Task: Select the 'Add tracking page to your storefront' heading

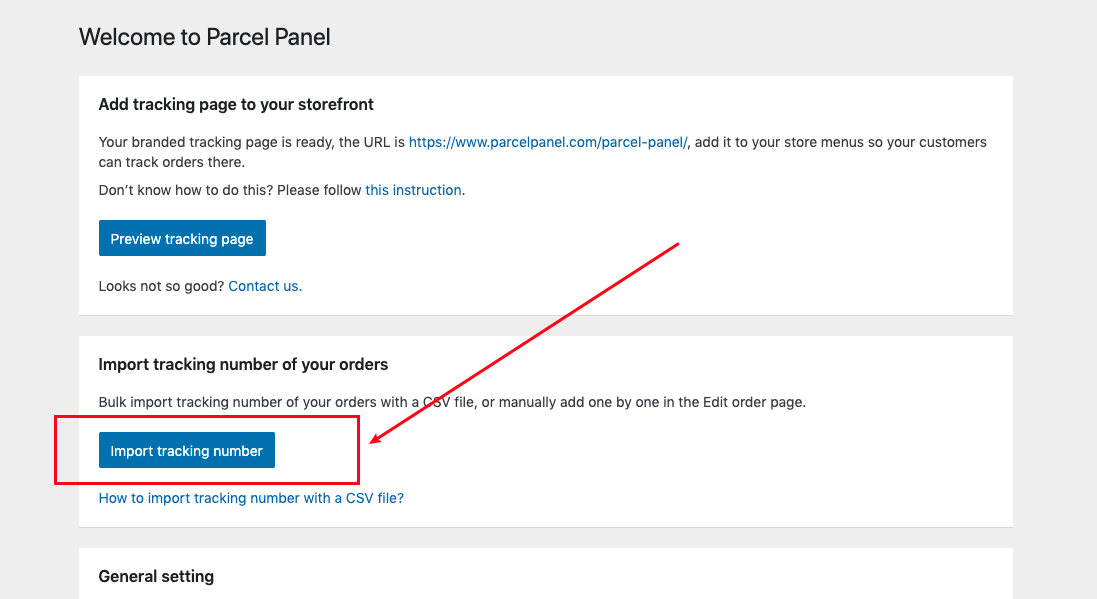Action: (236, 104)
